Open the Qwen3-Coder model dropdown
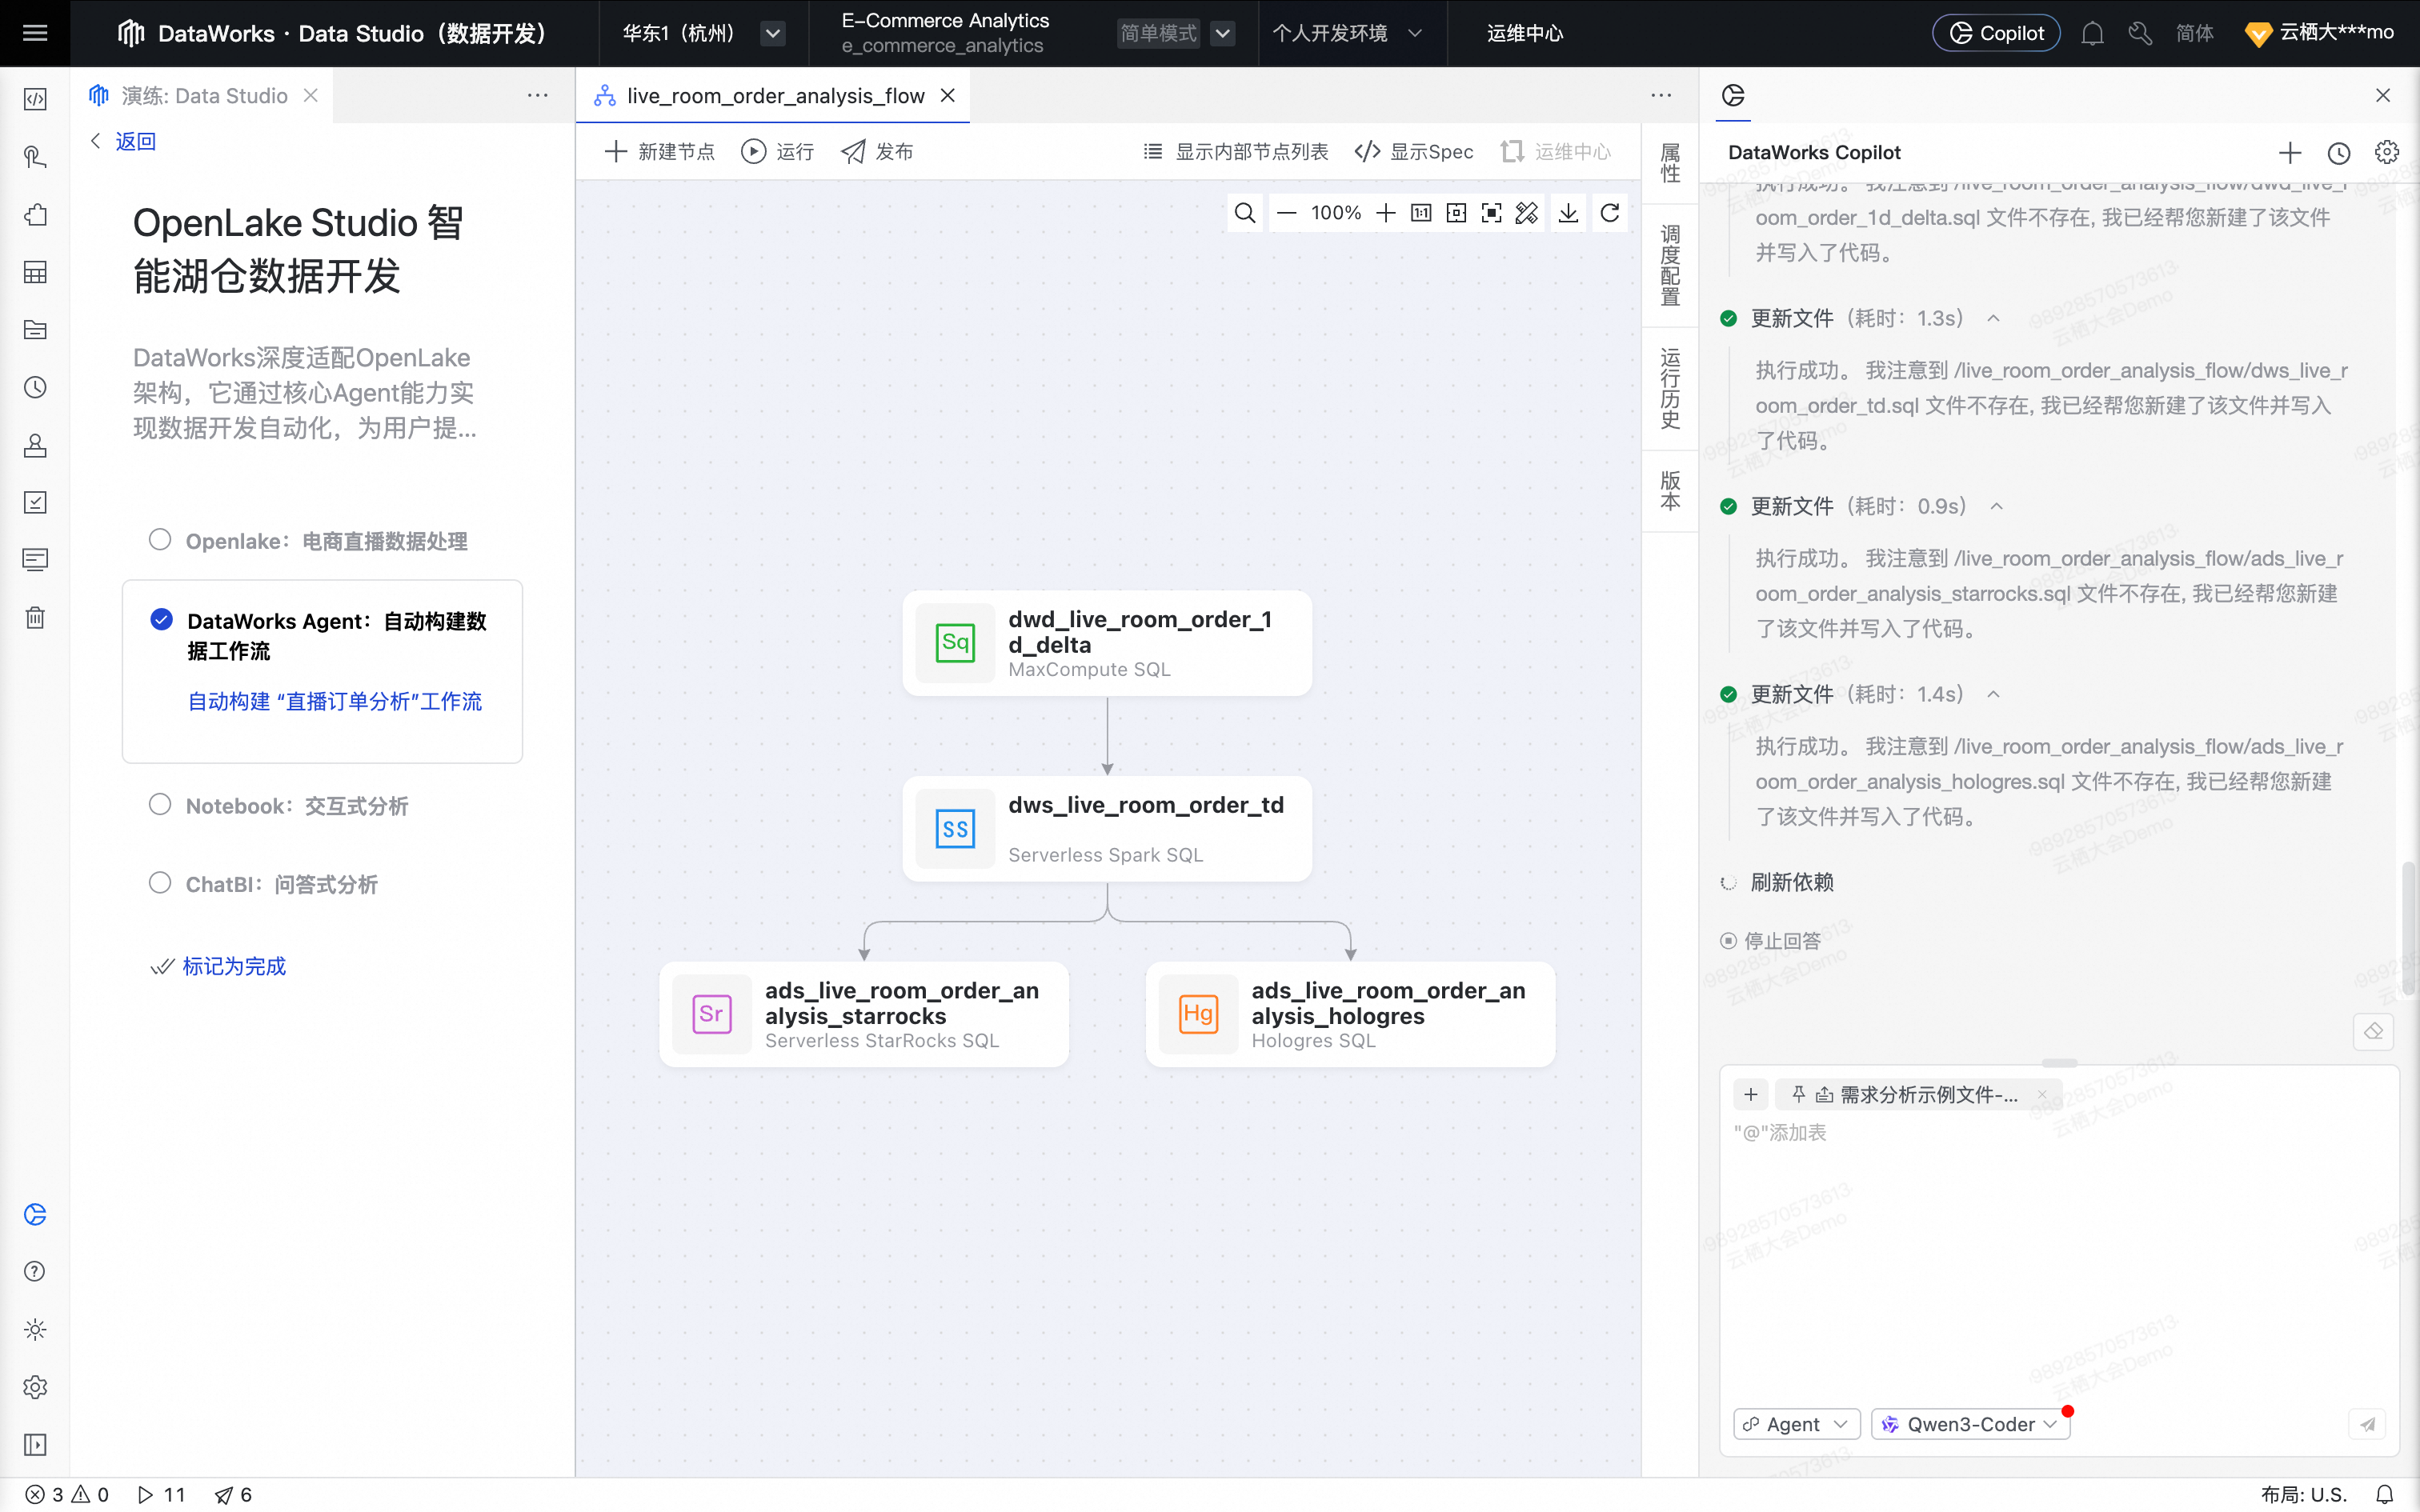2420x1512 pixels. point(1970,1424)
